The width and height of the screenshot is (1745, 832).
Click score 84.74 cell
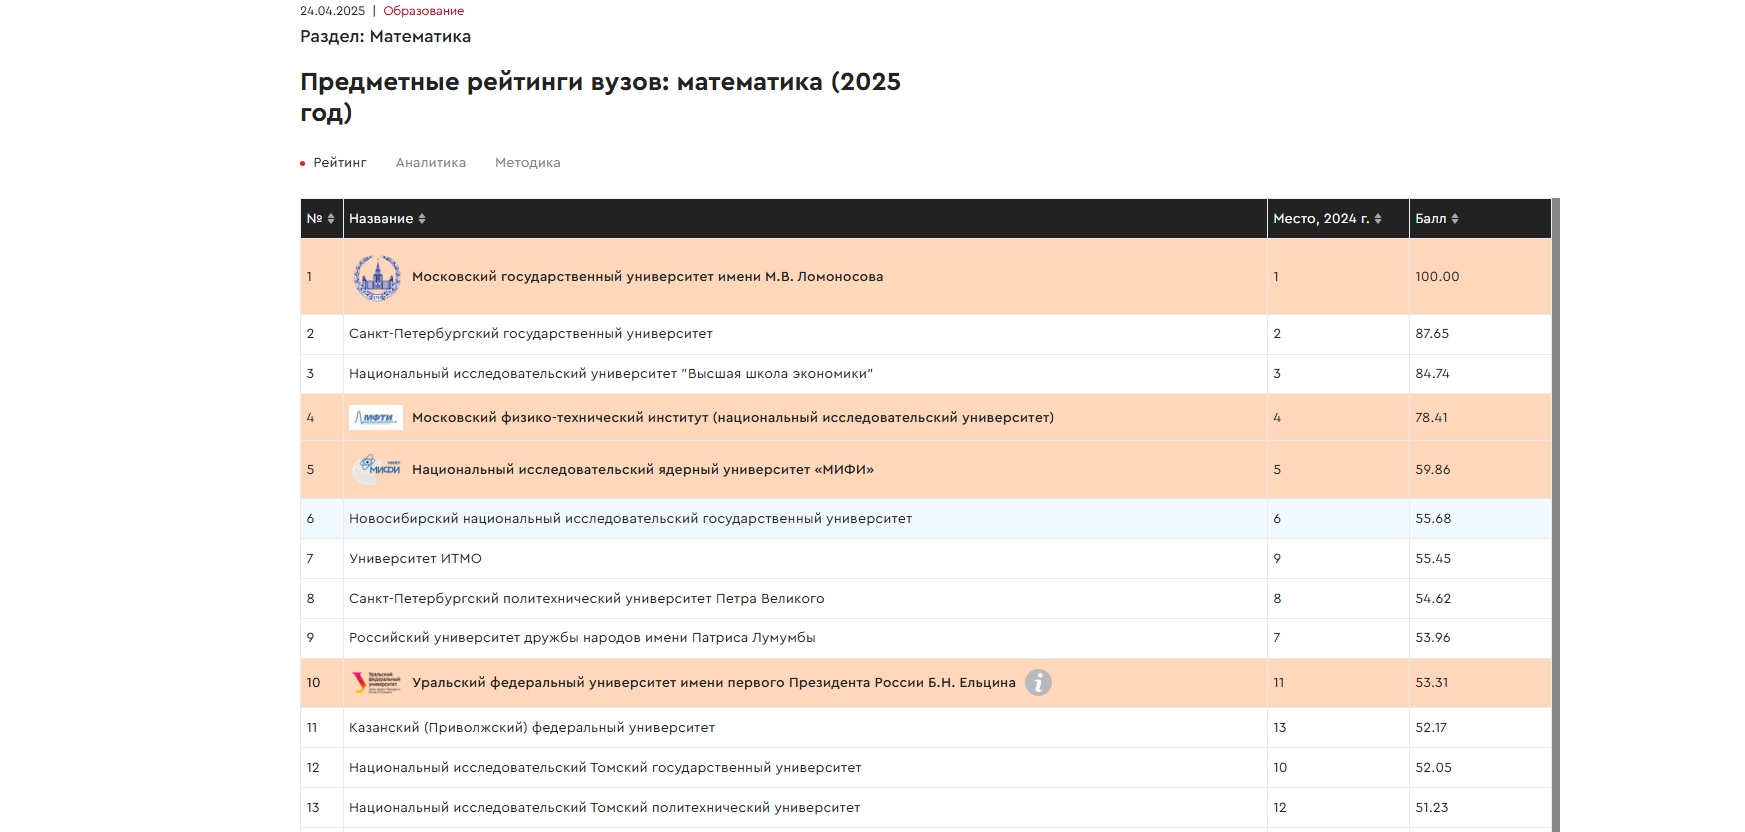click(1480, 374)
